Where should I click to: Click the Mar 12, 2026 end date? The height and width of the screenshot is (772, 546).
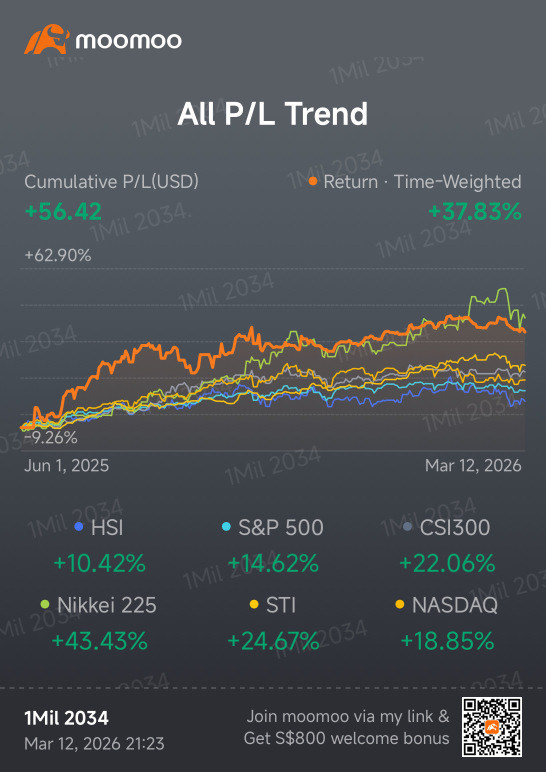pos(473,466)
